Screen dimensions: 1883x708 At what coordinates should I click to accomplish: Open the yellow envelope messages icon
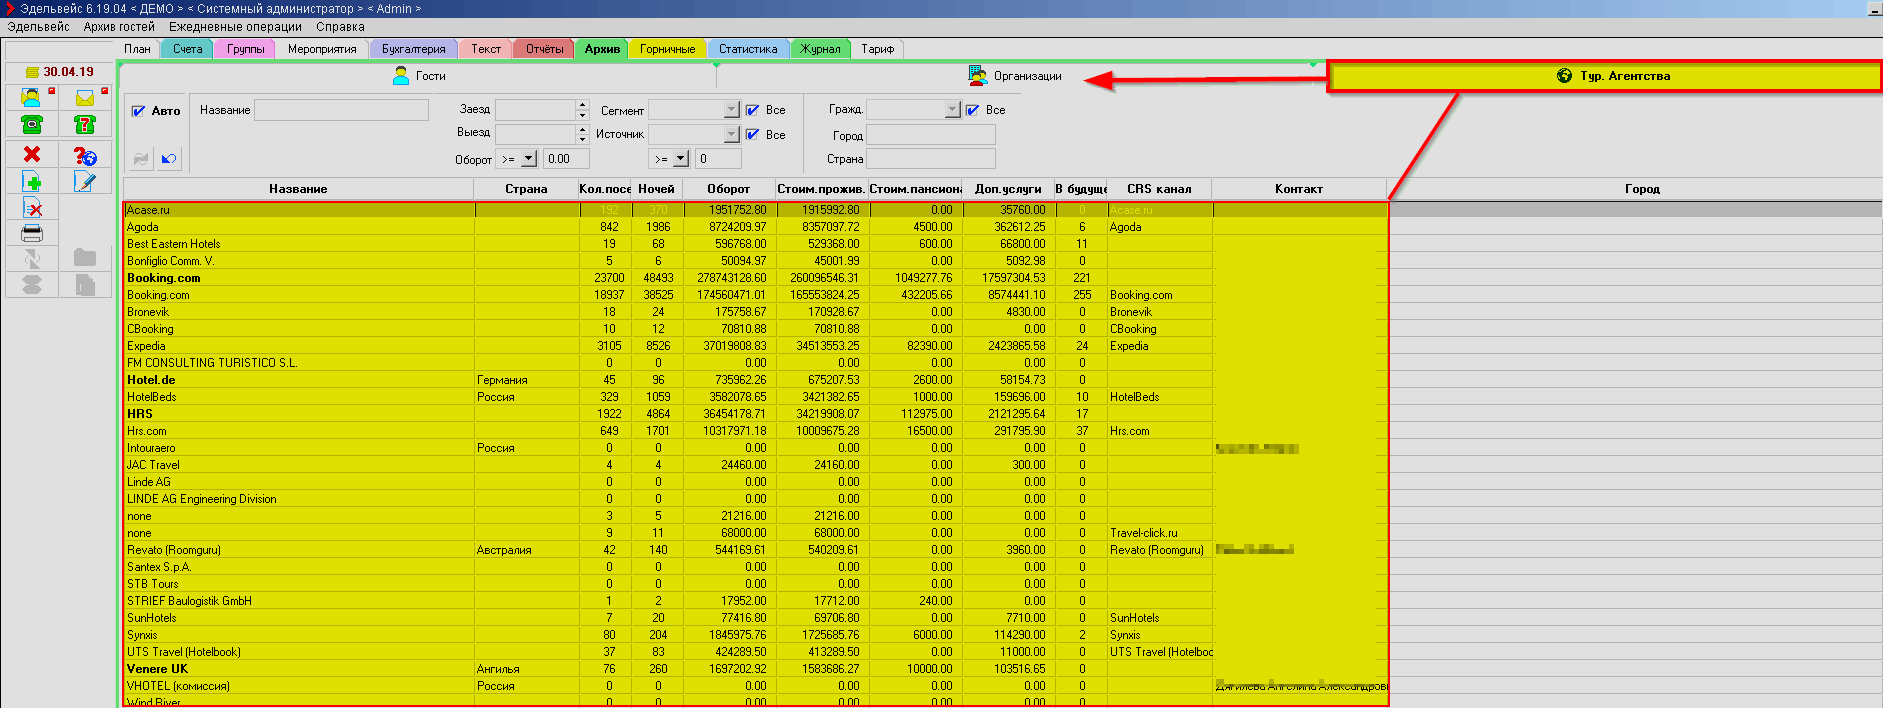coord(85,97)
